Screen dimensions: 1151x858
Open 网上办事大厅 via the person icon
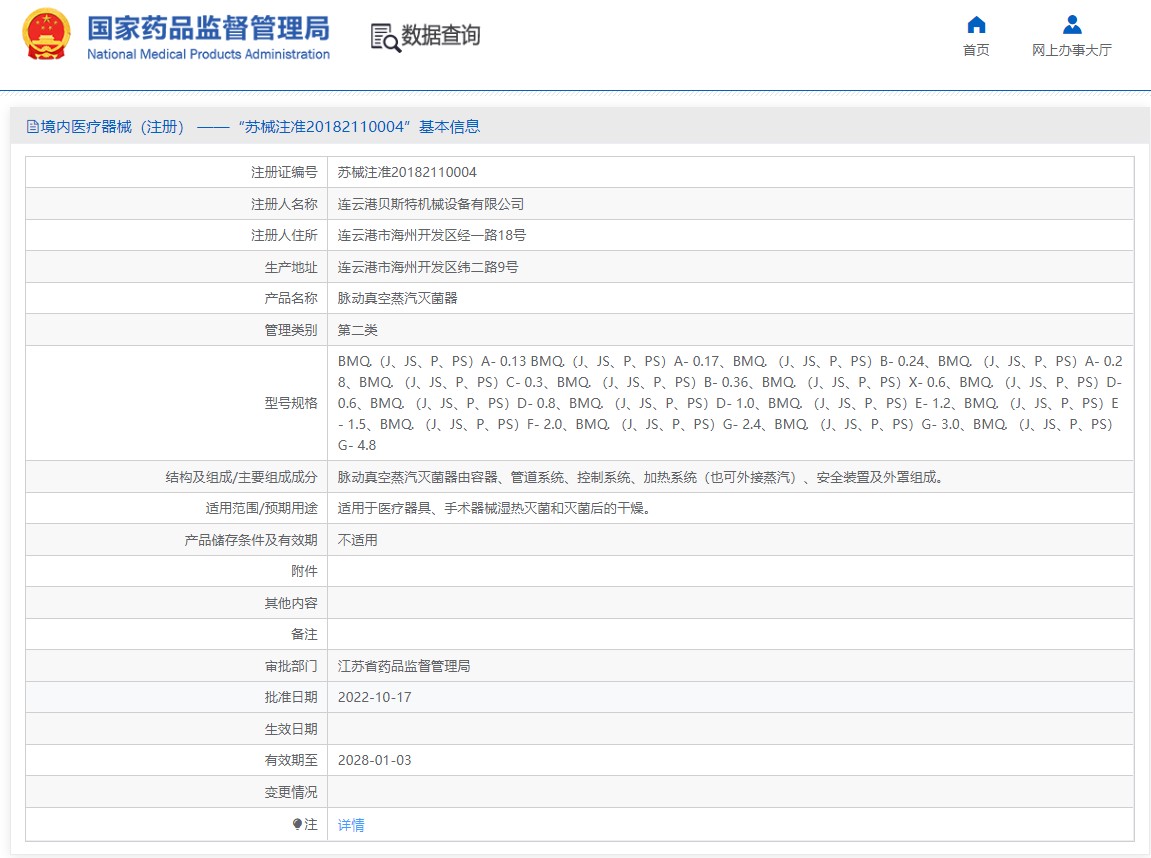[1072, 25]
